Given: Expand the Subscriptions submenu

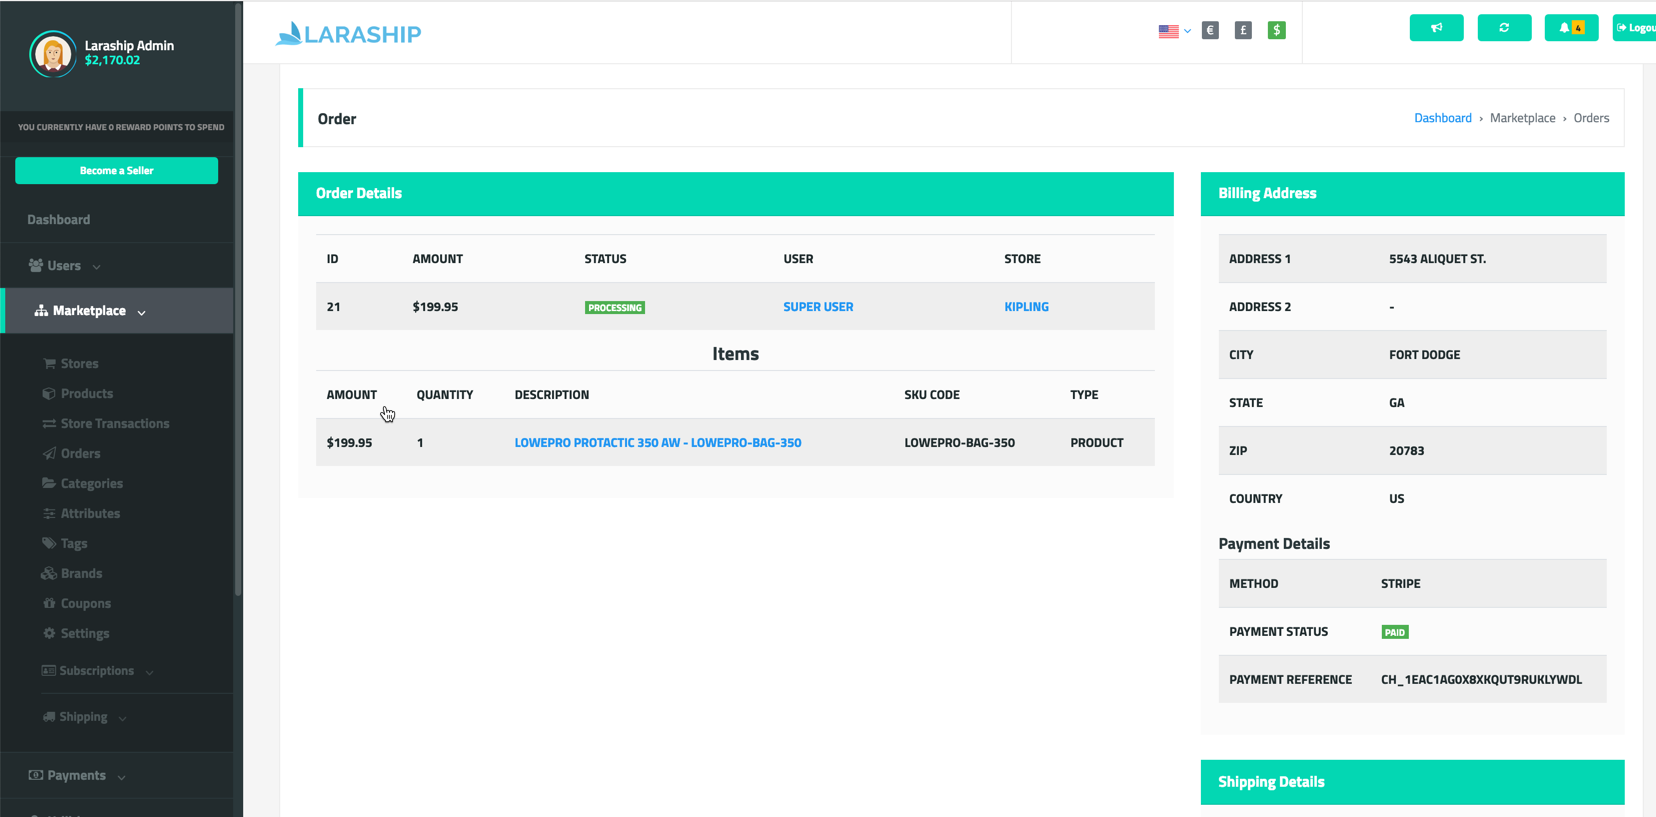Looking at the screenshot, I should point(97,671).
